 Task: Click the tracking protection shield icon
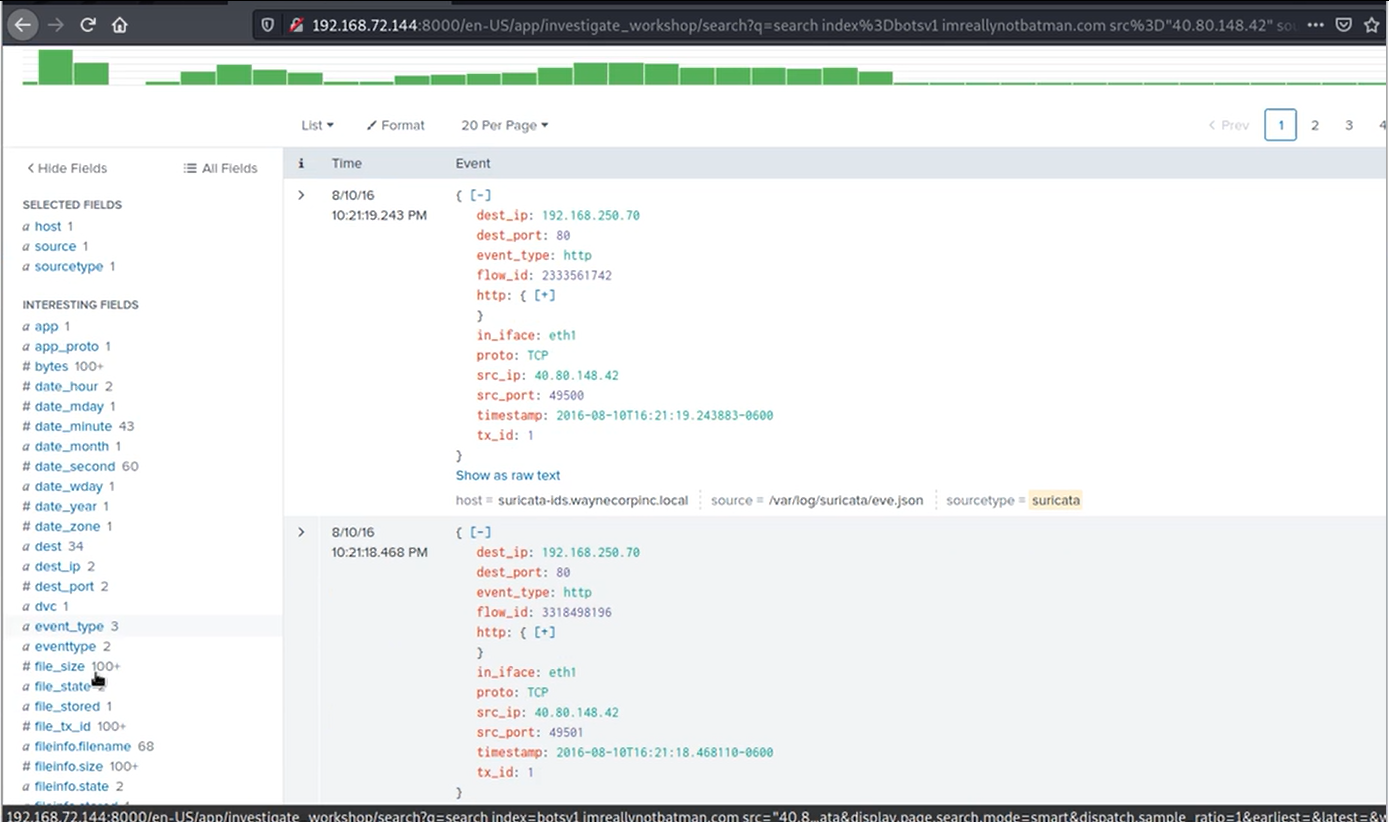268,24
